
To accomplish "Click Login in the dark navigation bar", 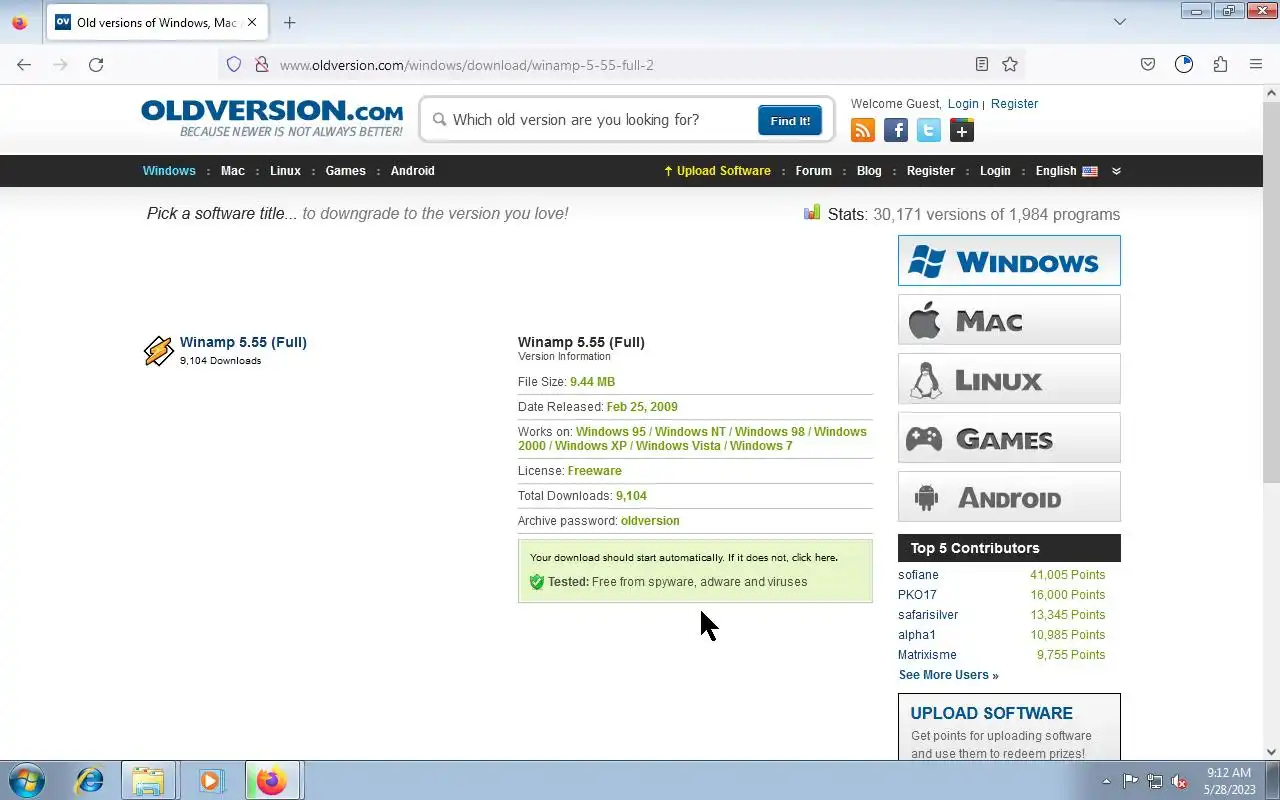I will (995, 171).
